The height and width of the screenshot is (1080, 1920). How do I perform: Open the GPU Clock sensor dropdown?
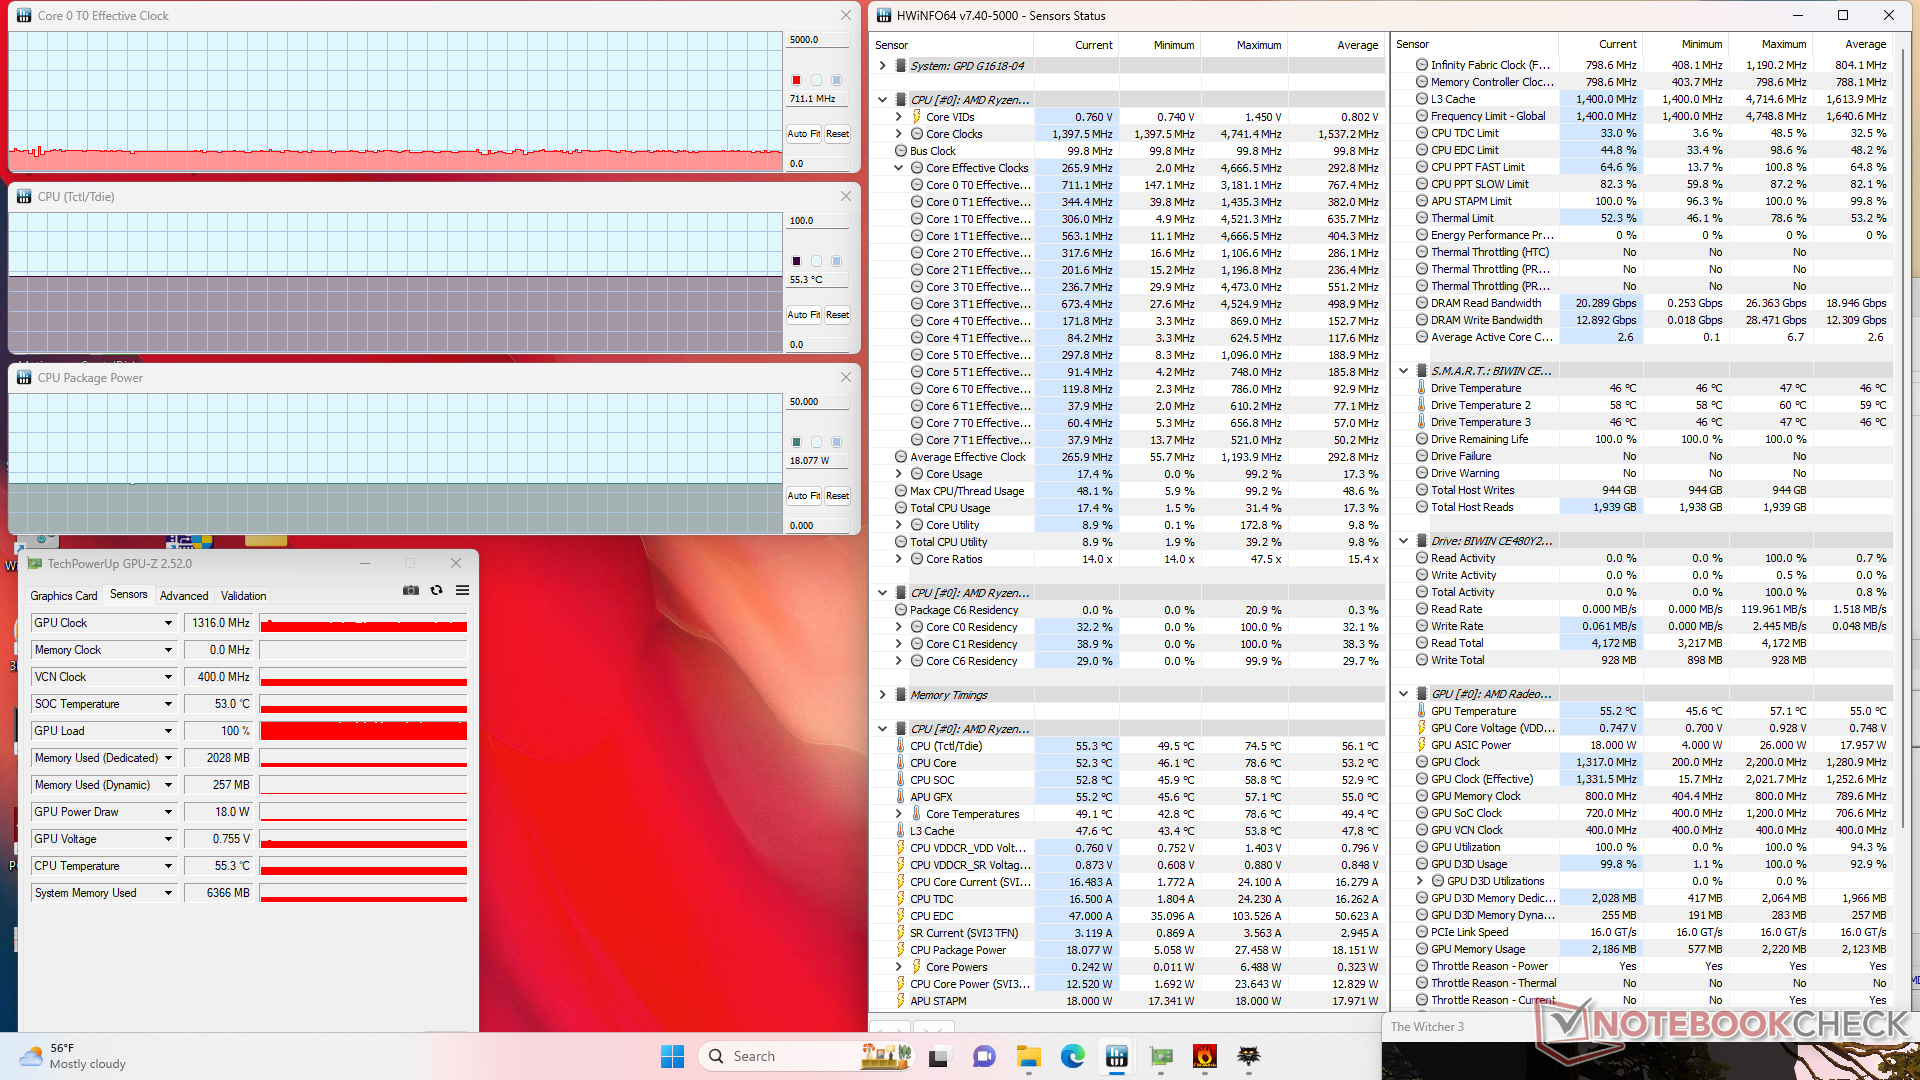(x=168, y=623)
